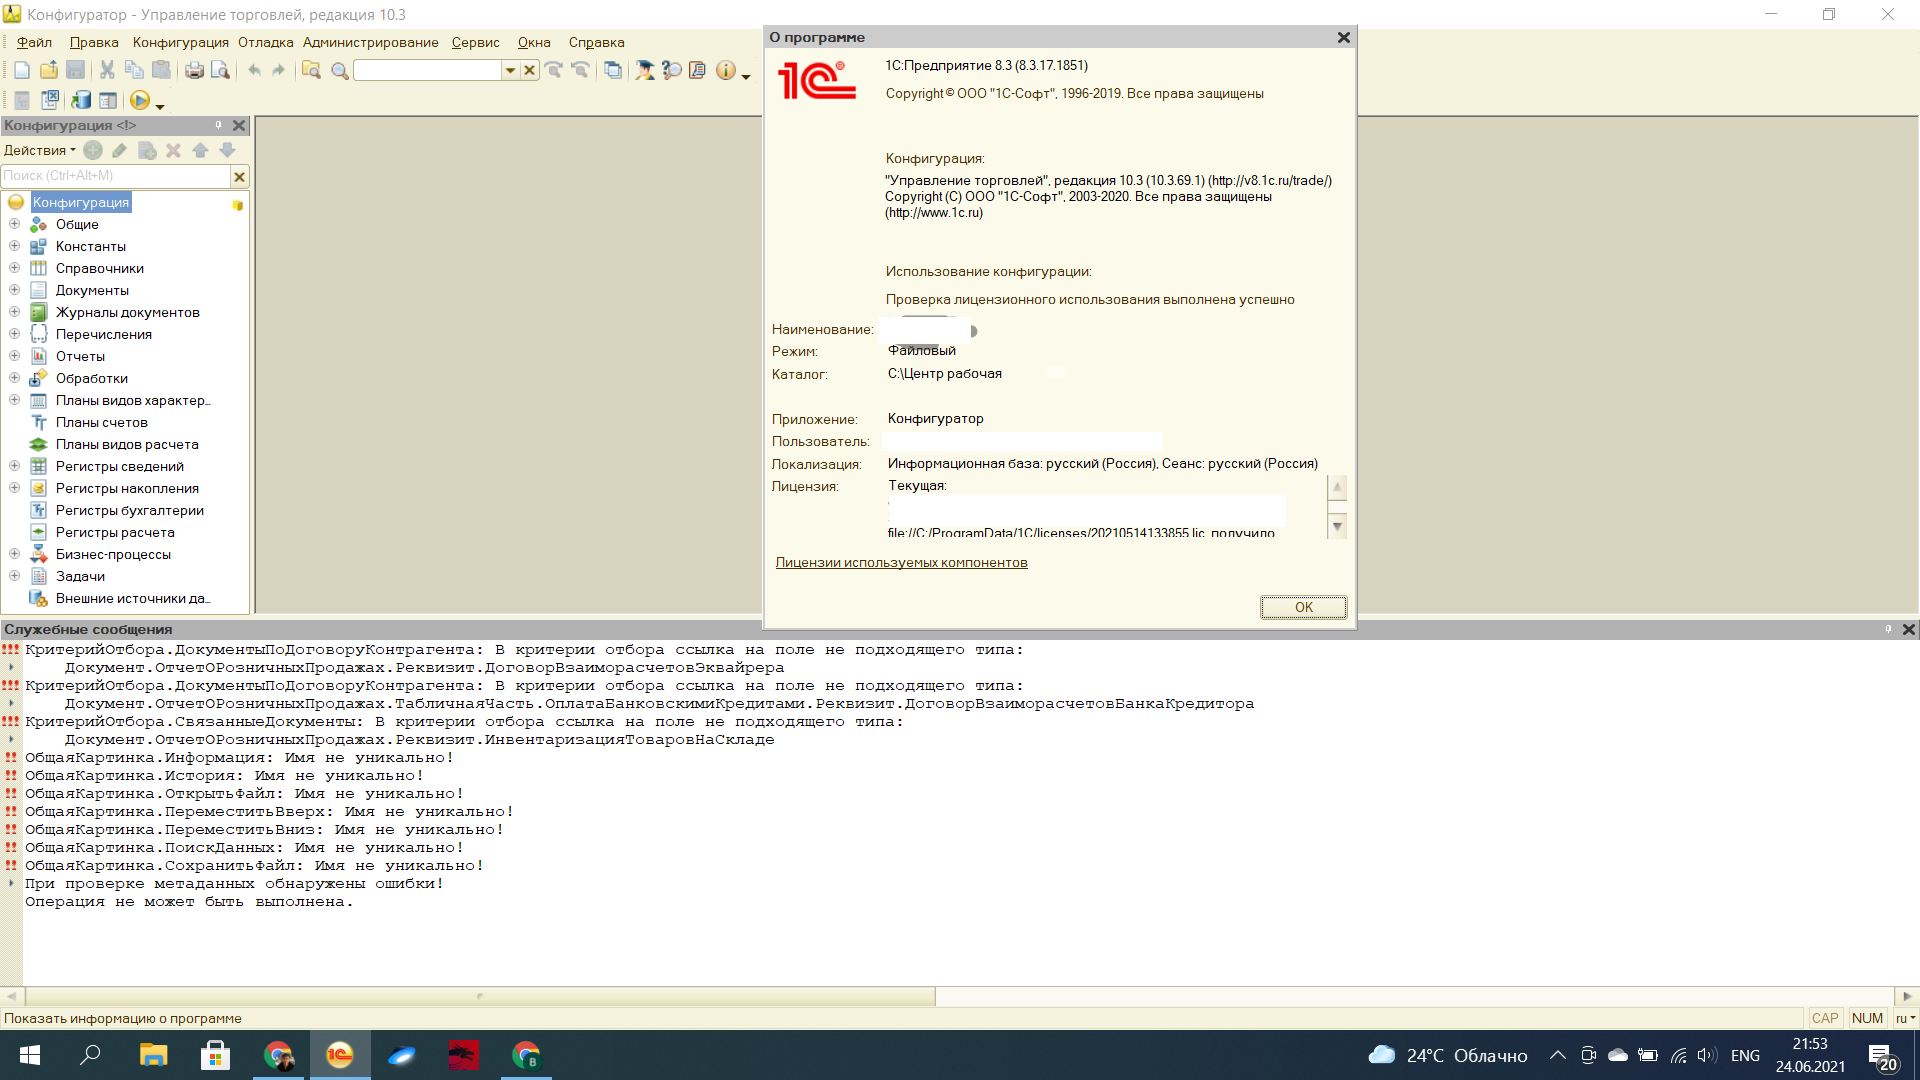Click ENG language indicator in tray
Image resolution: width=1920 pixels, height=1080 pixels.
[x=1745, y=1056]
